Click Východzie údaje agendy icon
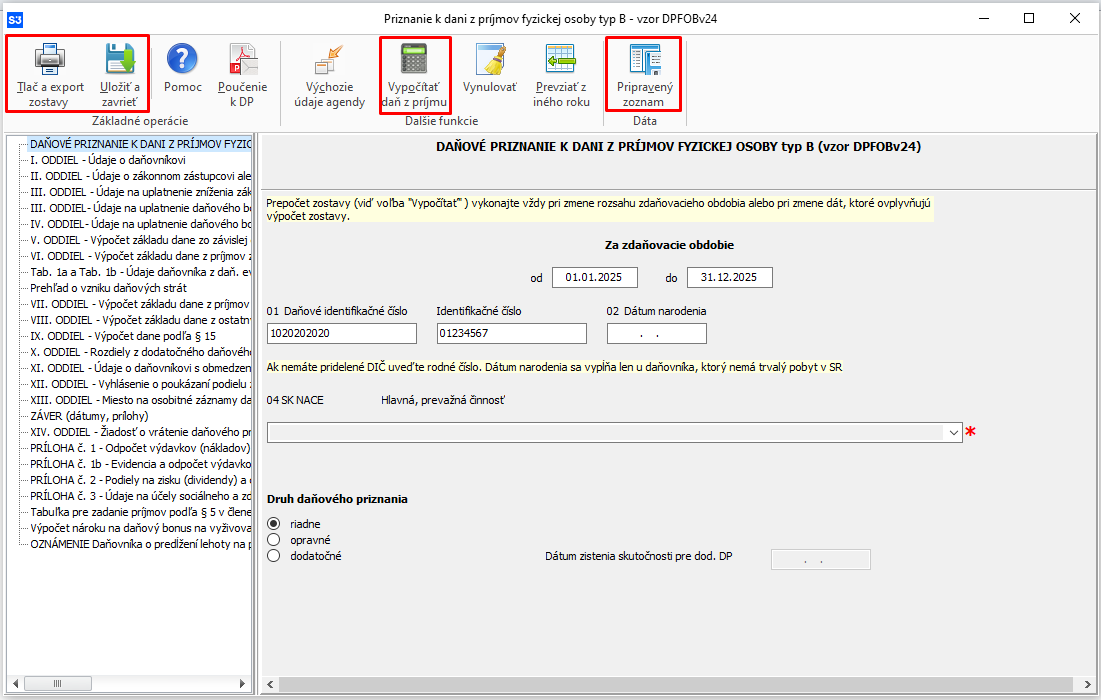 tap(329, 62)
